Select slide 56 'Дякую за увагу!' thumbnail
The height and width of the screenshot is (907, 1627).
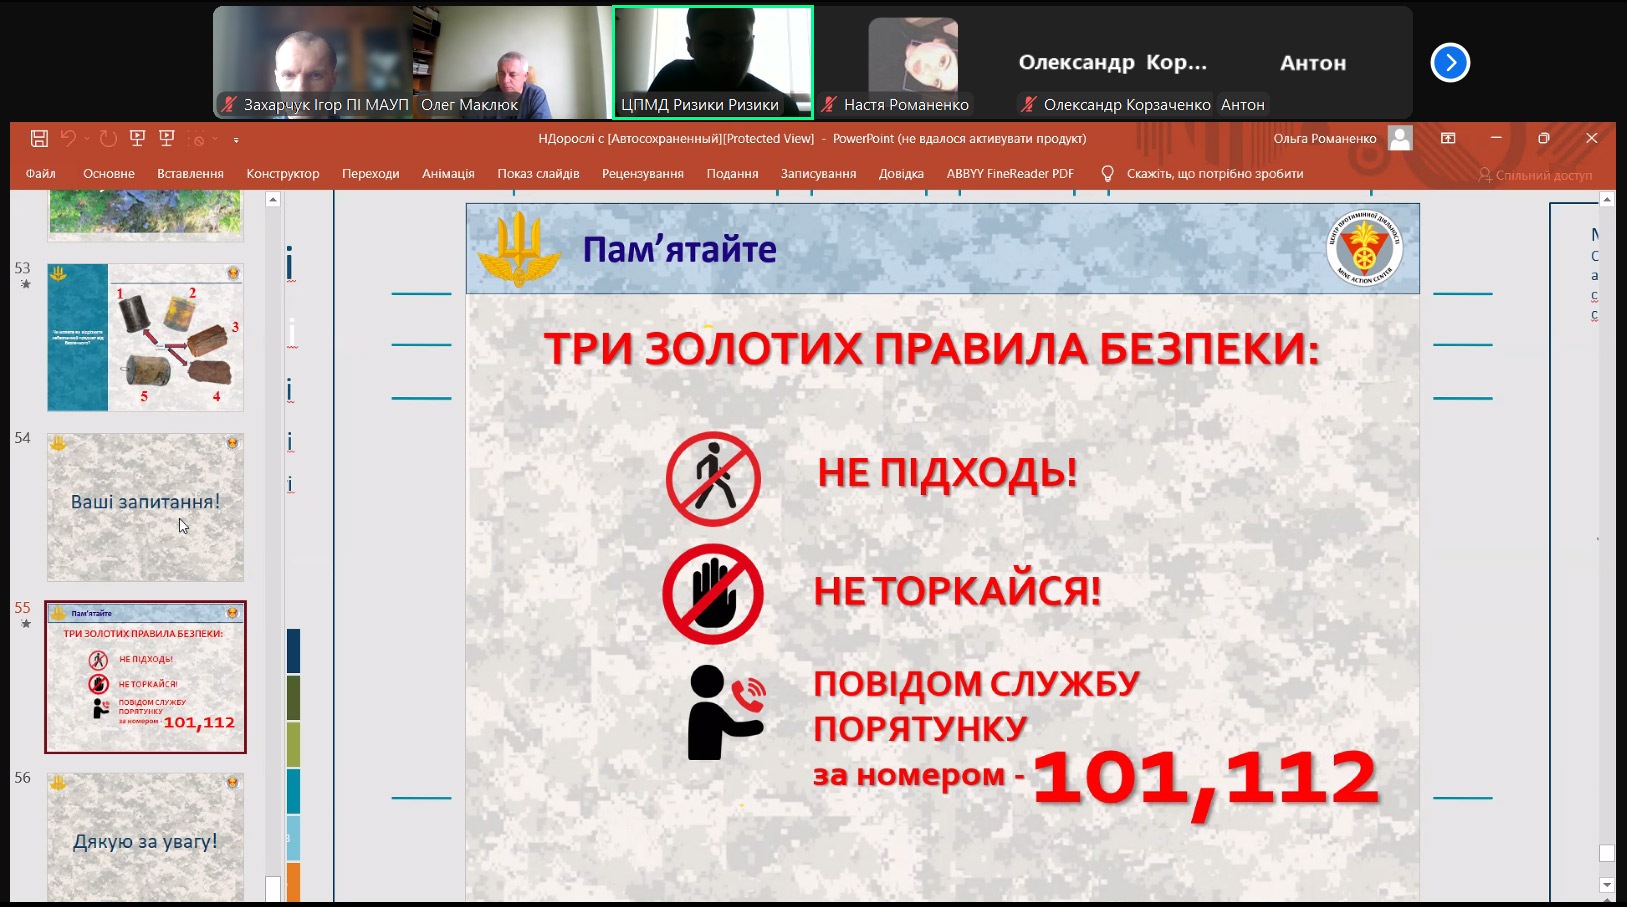[x=145, y=836]
